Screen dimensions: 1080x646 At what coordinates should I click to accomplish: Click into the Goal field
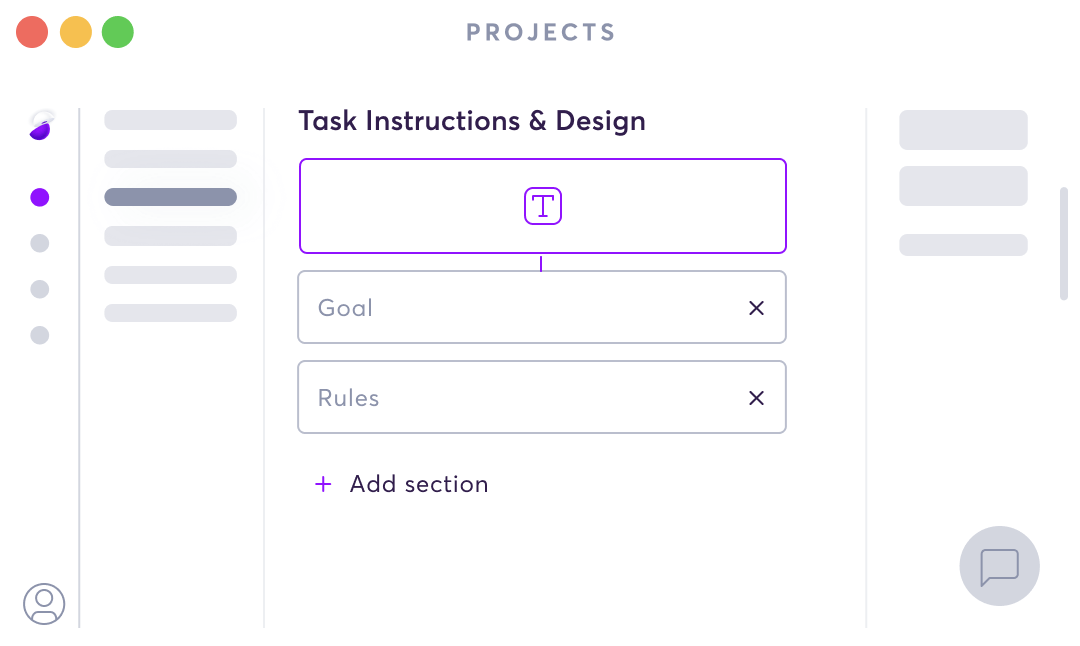click(x=542, y=307)
